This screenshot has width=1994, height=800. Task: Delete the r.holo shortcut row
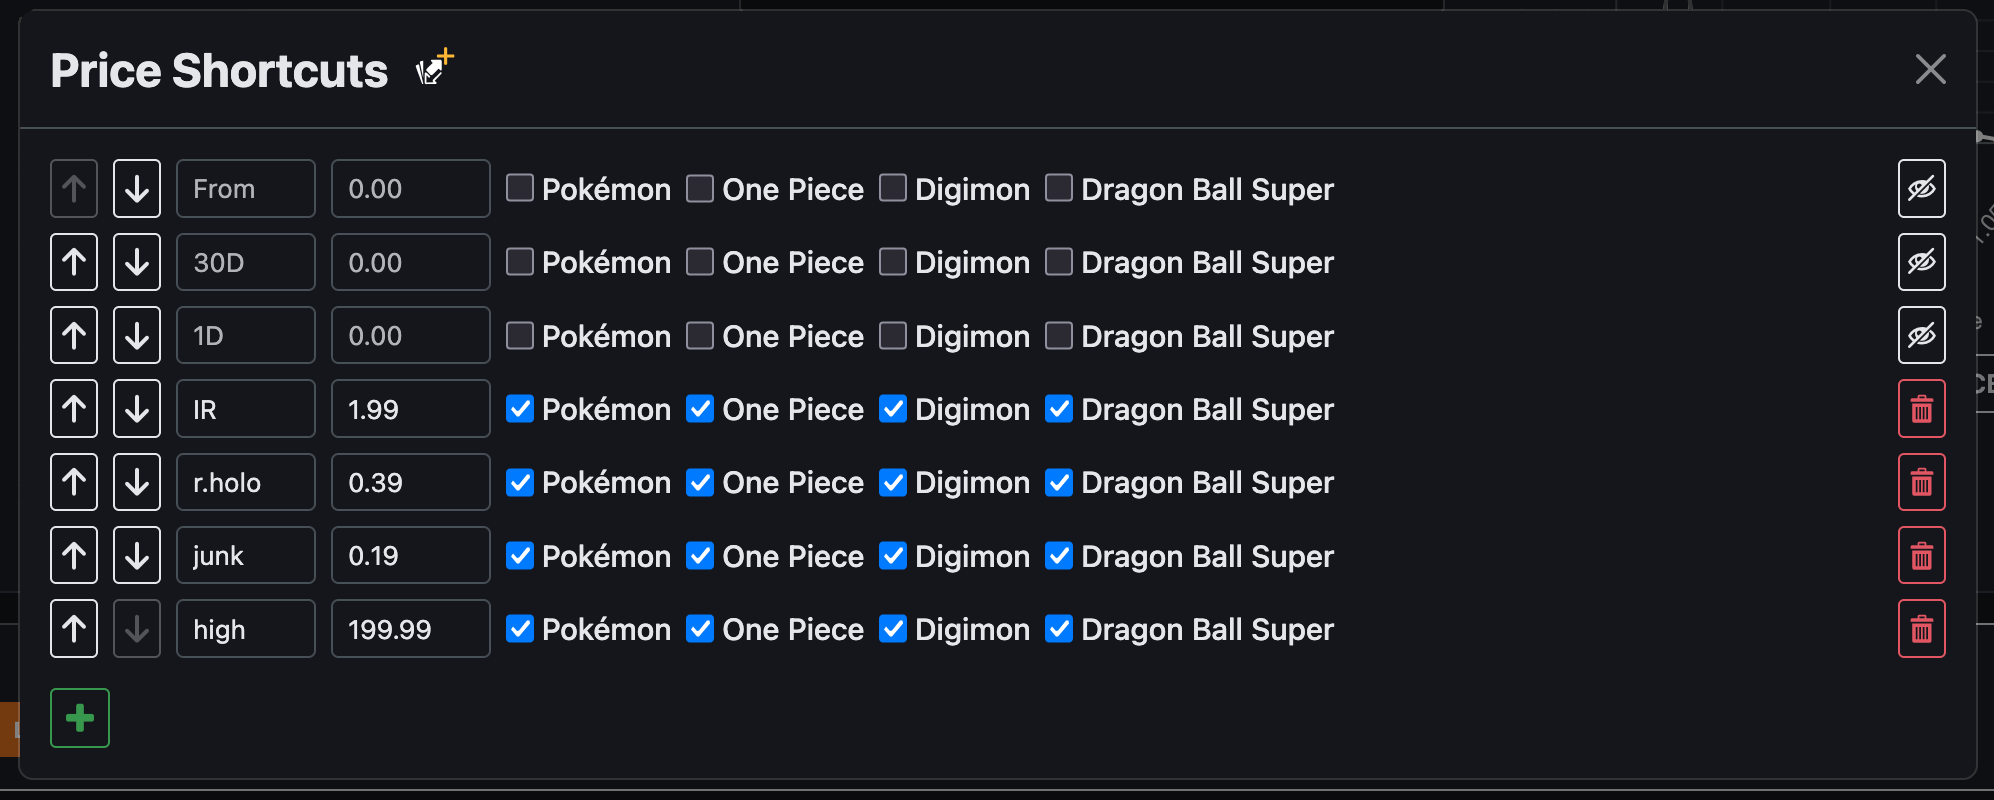(1921, 482)
